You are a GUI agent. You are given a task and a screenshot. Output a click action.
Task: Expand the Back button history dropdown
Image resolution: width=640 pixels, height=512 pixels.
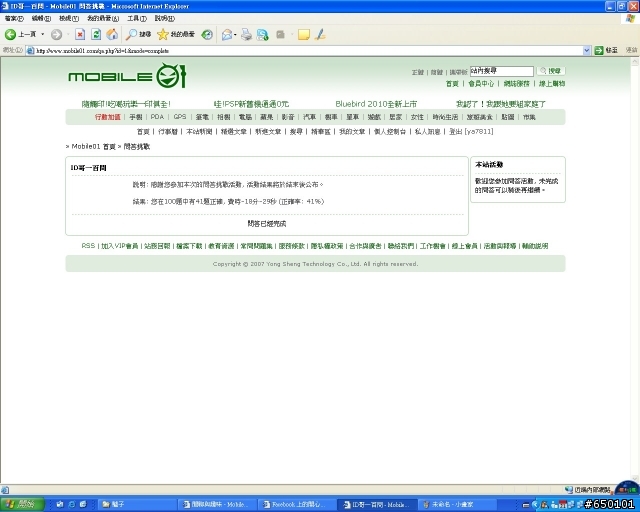pyautogui.click(x=42, y=35)
